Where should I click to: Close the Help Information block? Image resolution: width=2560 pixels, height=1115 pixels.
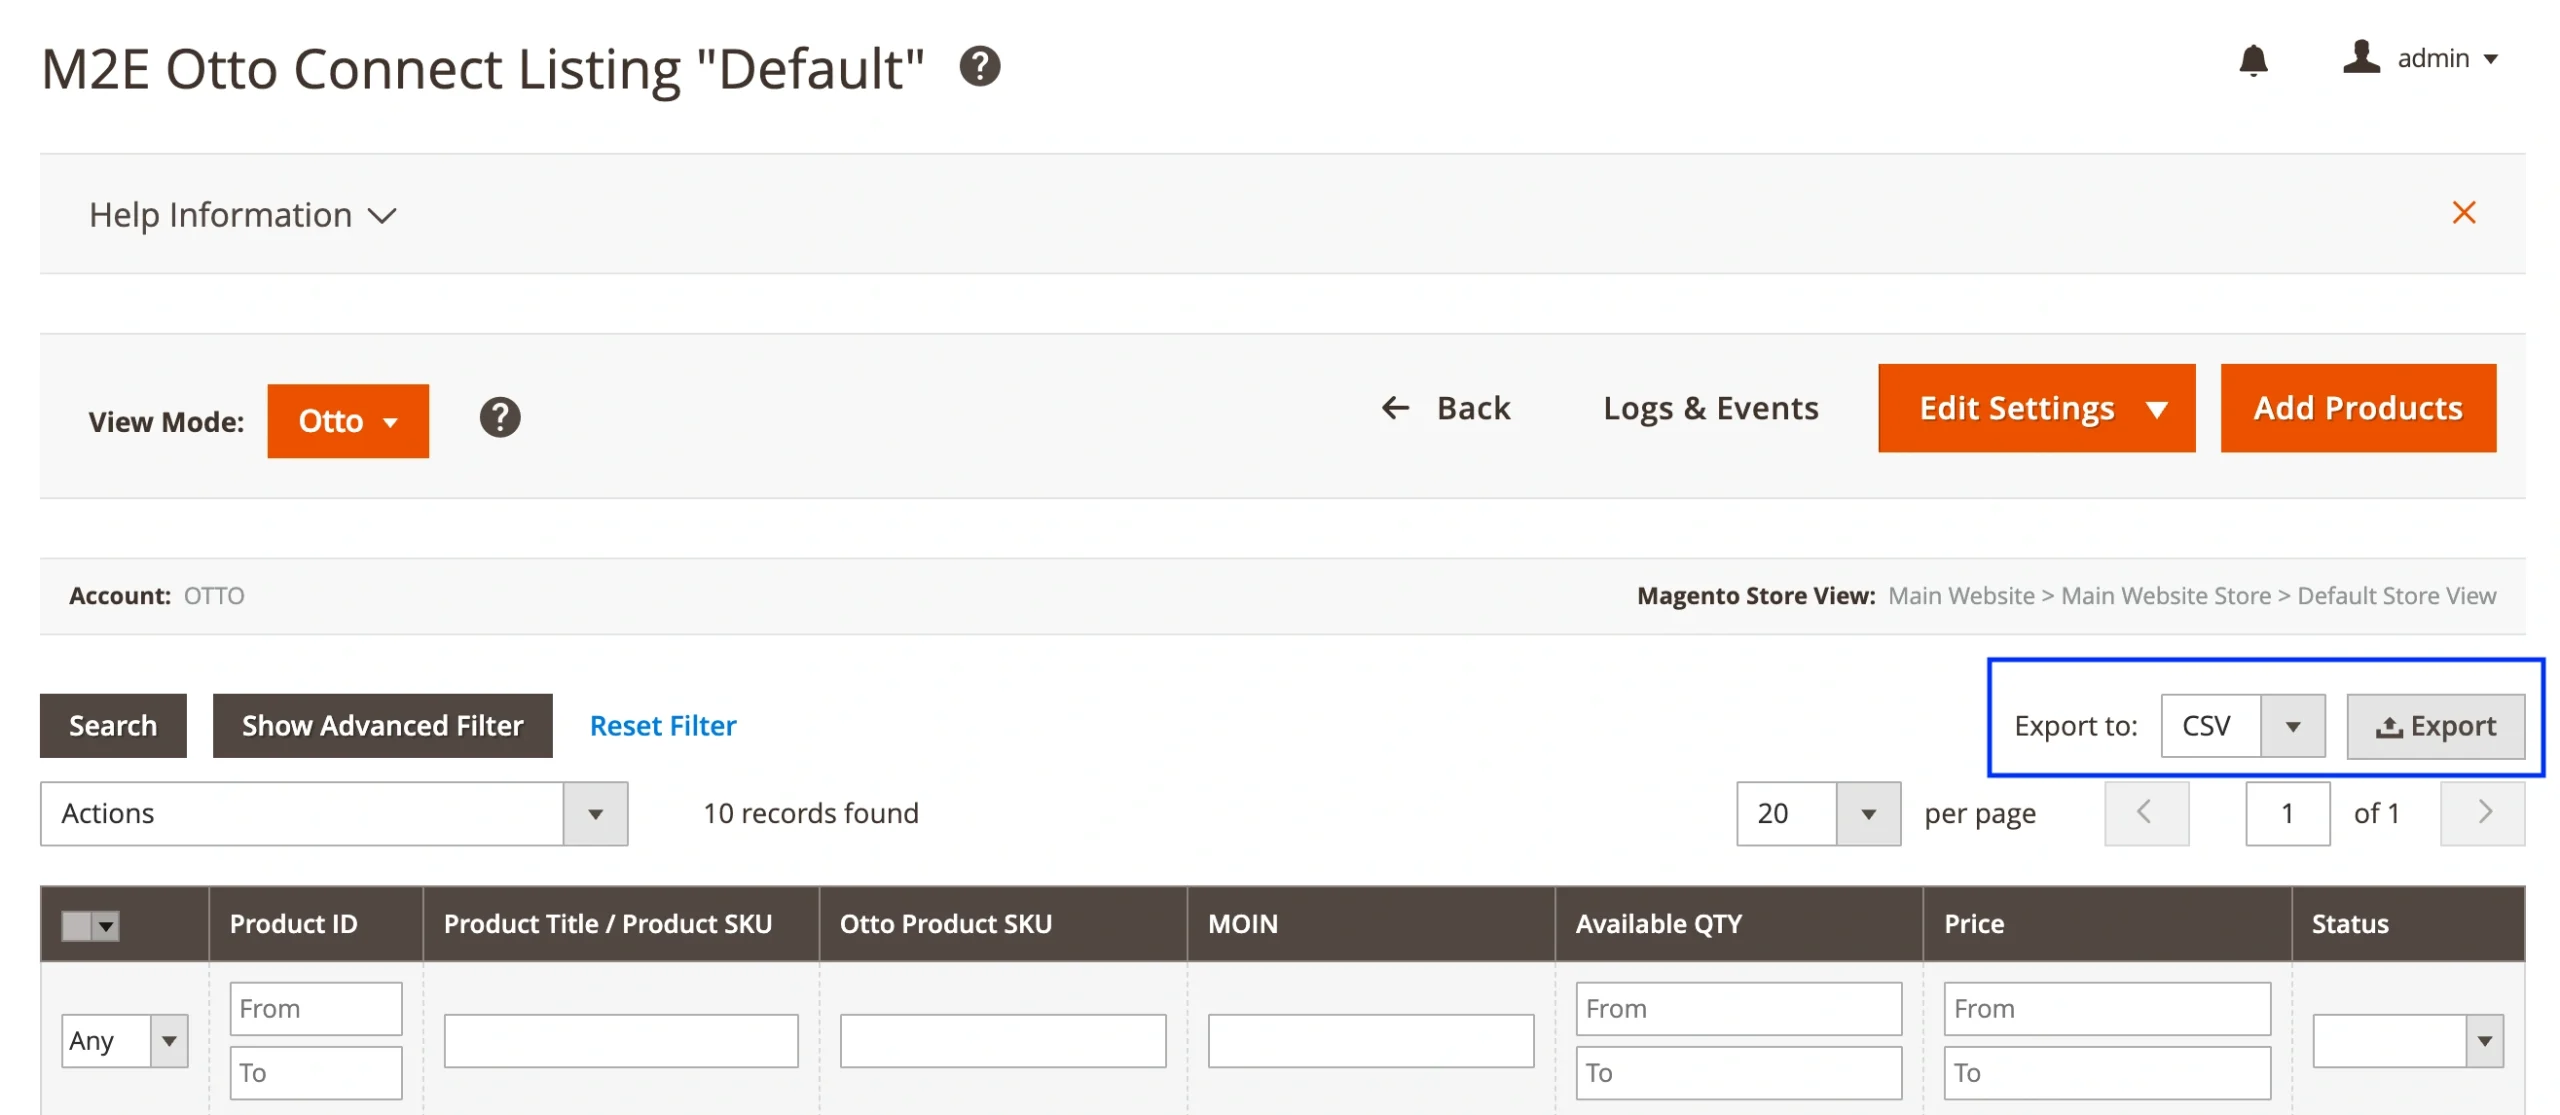[2463, 212]
